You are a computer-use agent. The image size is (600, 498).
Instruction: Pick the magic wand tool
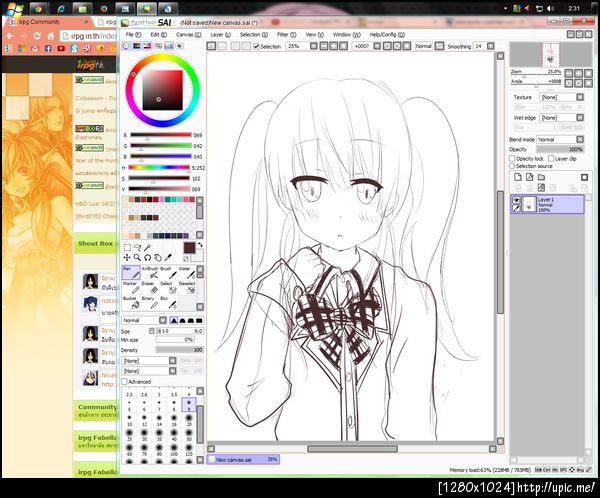[x=147, y=248]
